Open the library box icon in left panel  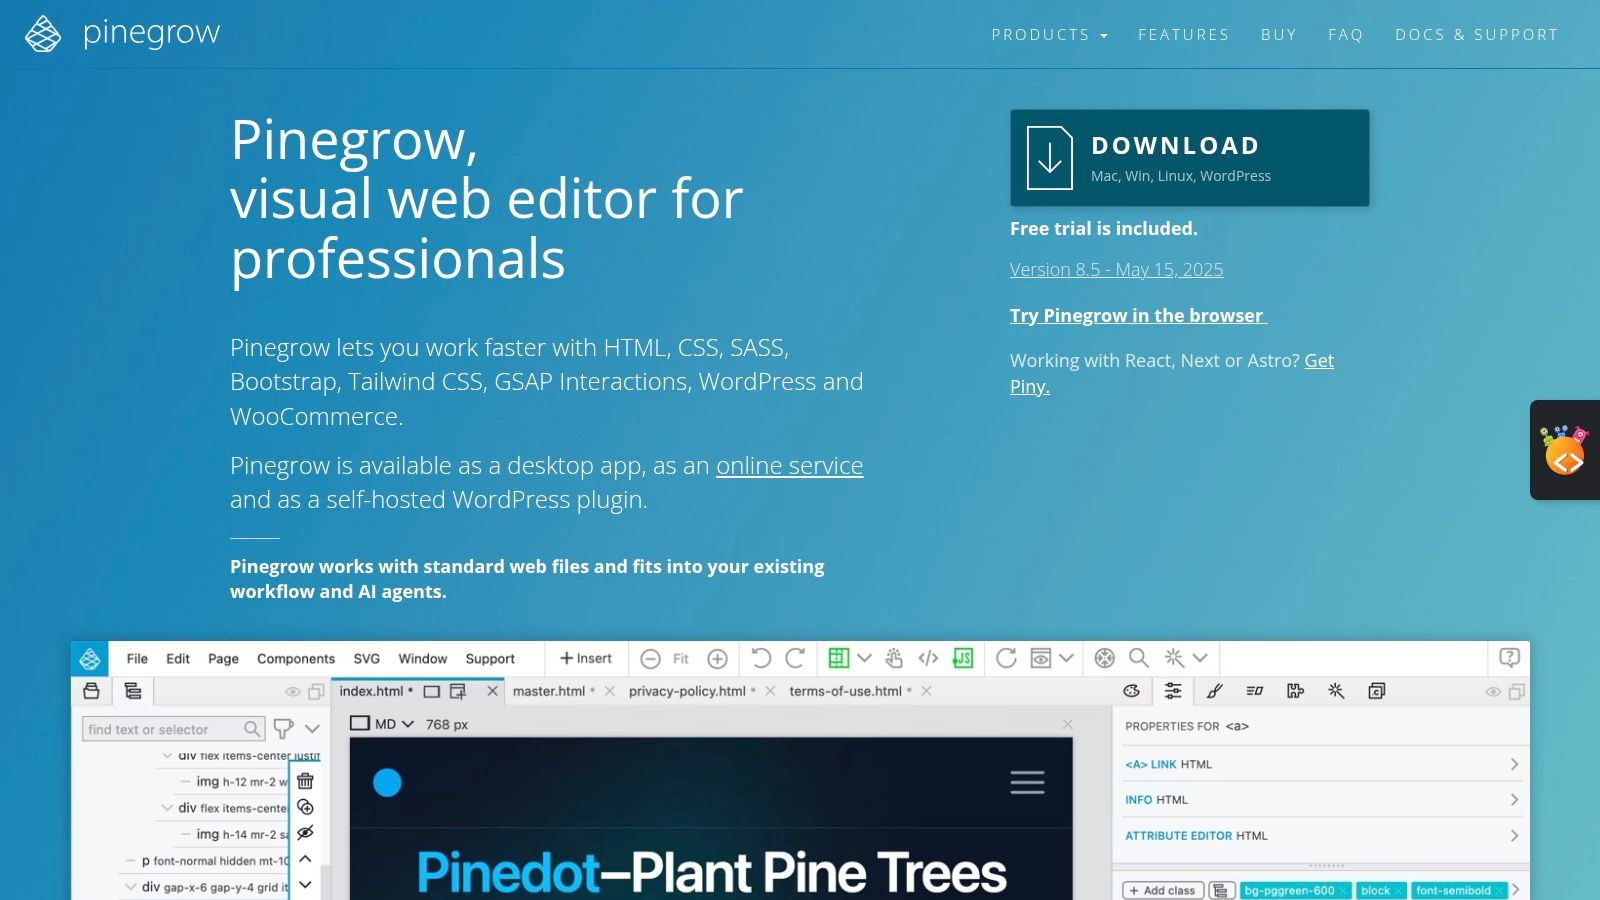(91, 691)
